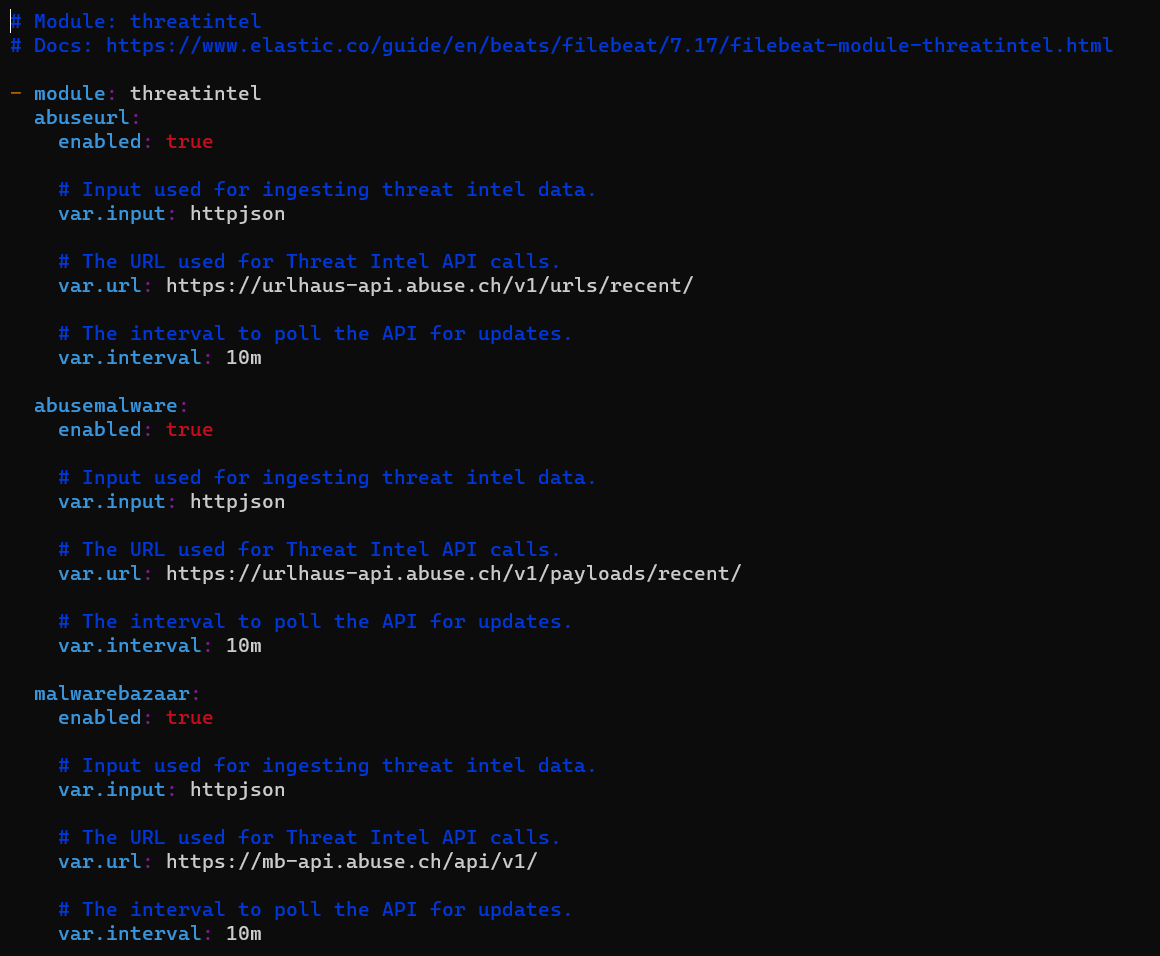The image size is (1160, 956).
Task: Click the 'abuseurl:' section key
Action: 87,118
